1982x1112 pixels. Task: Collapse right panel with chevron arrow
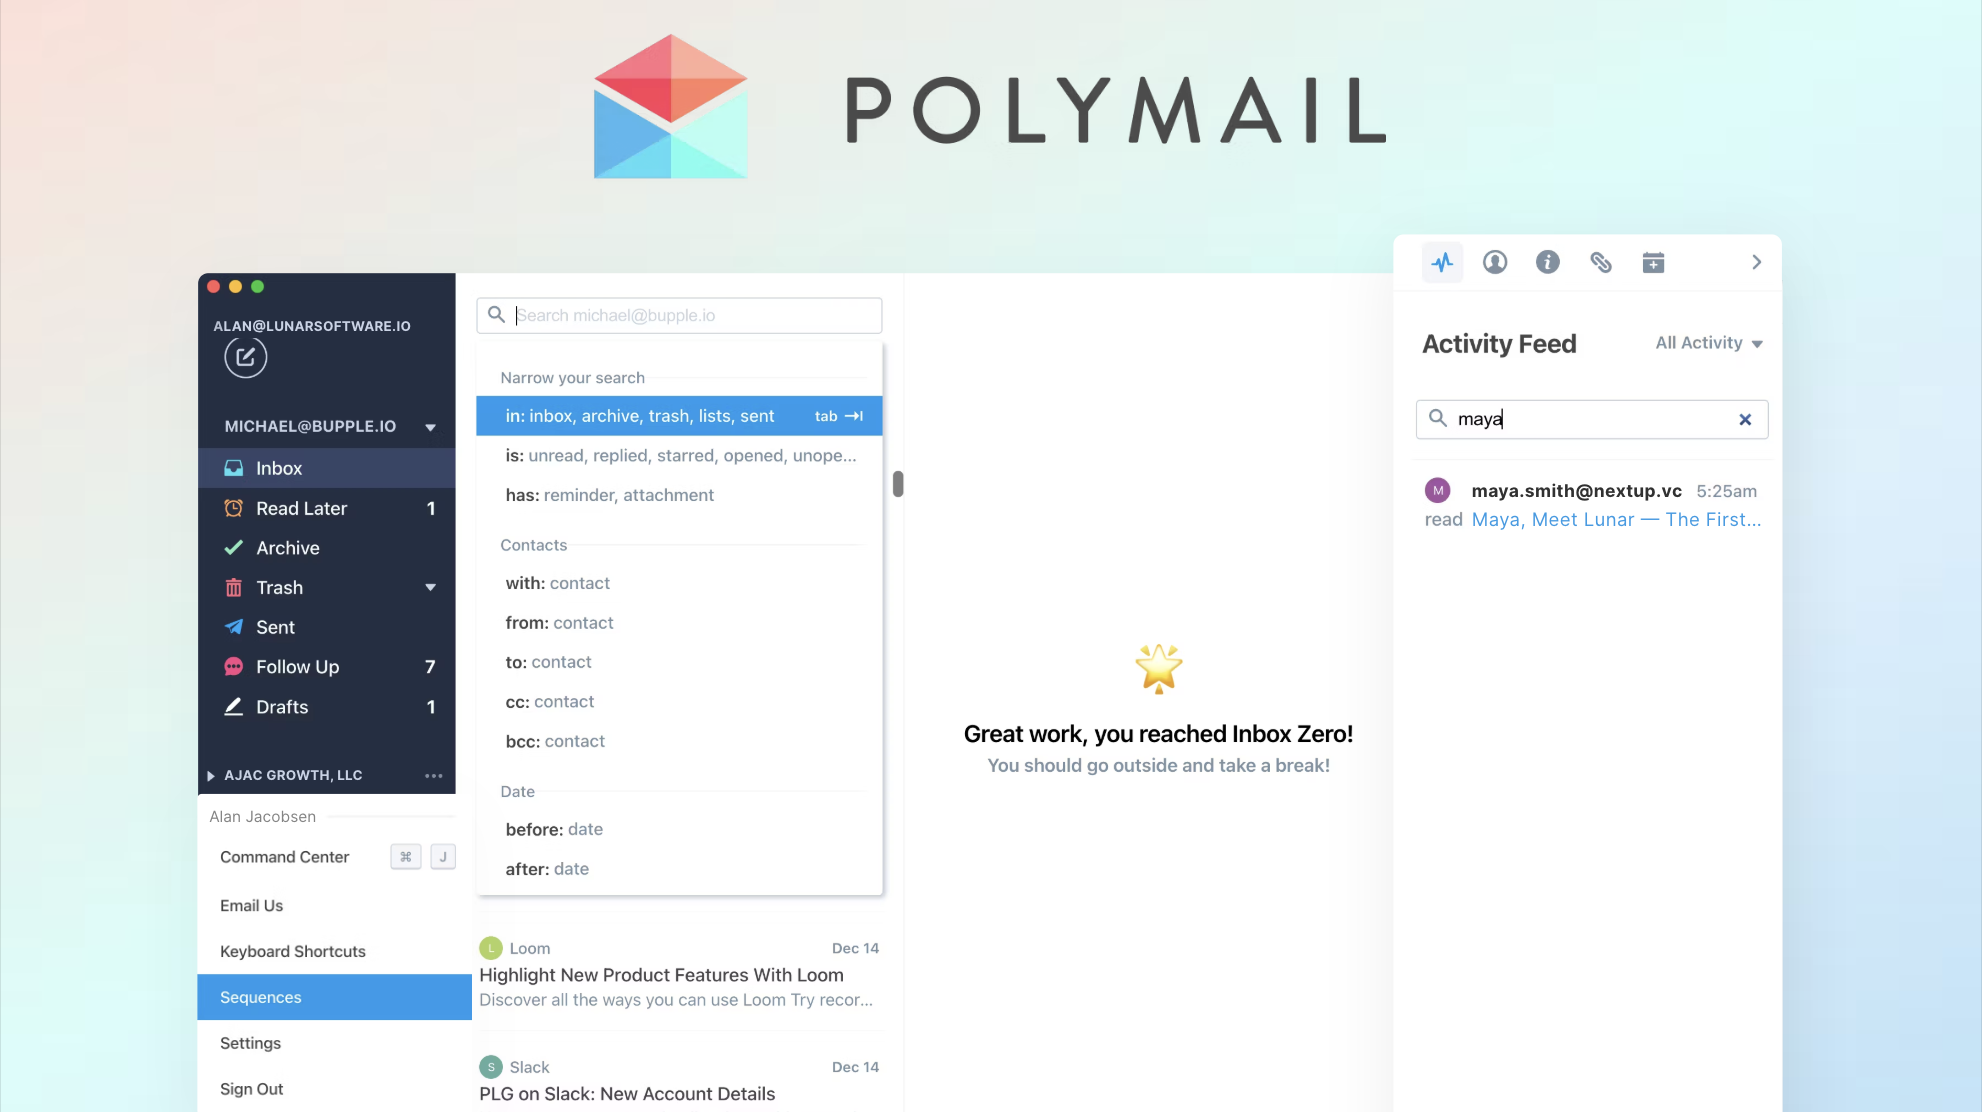(1756, 262)
